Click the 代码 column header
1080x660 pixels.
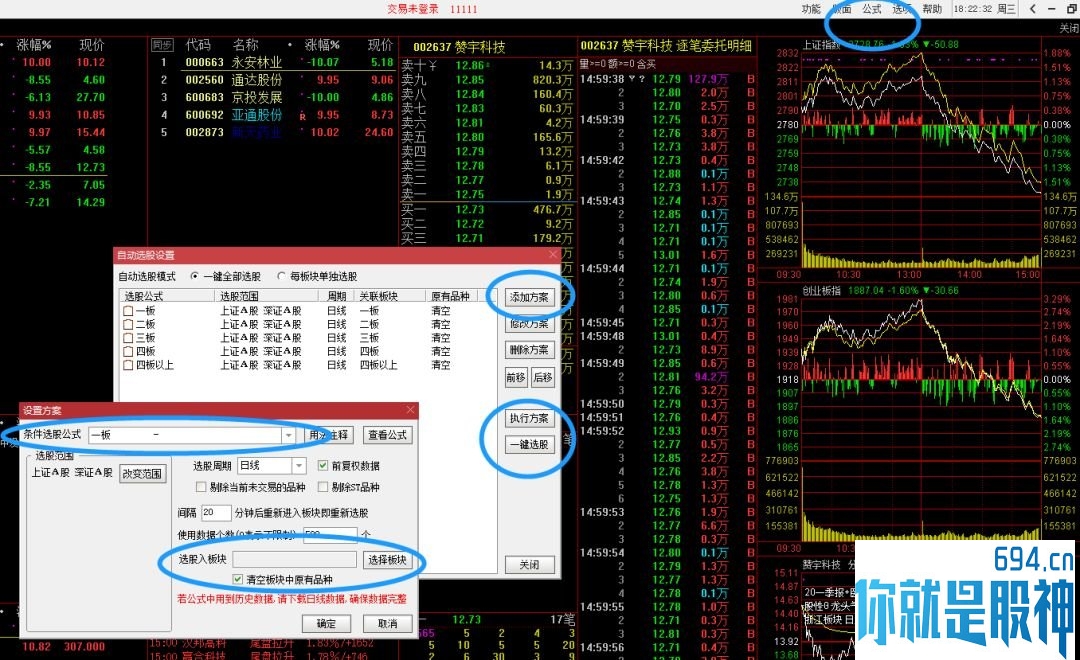pyautogui.click(x=198, y=45)
